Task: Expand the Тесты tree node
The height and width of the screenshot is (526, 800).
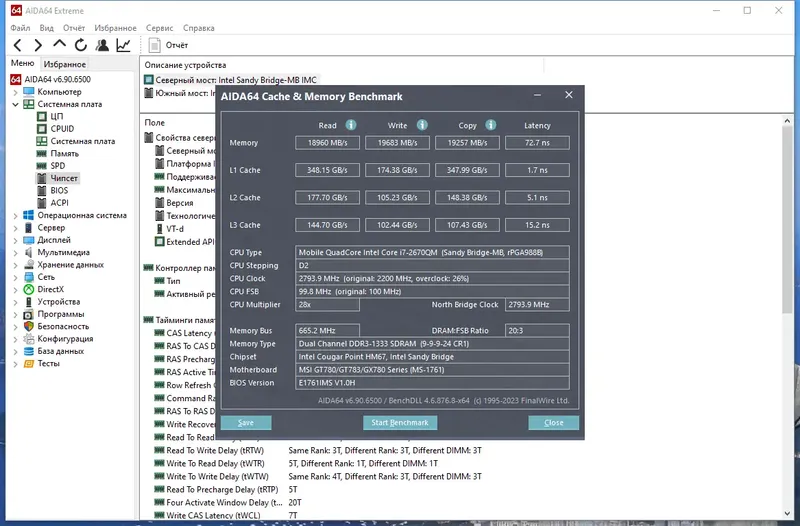Action: tap(15, 364)
